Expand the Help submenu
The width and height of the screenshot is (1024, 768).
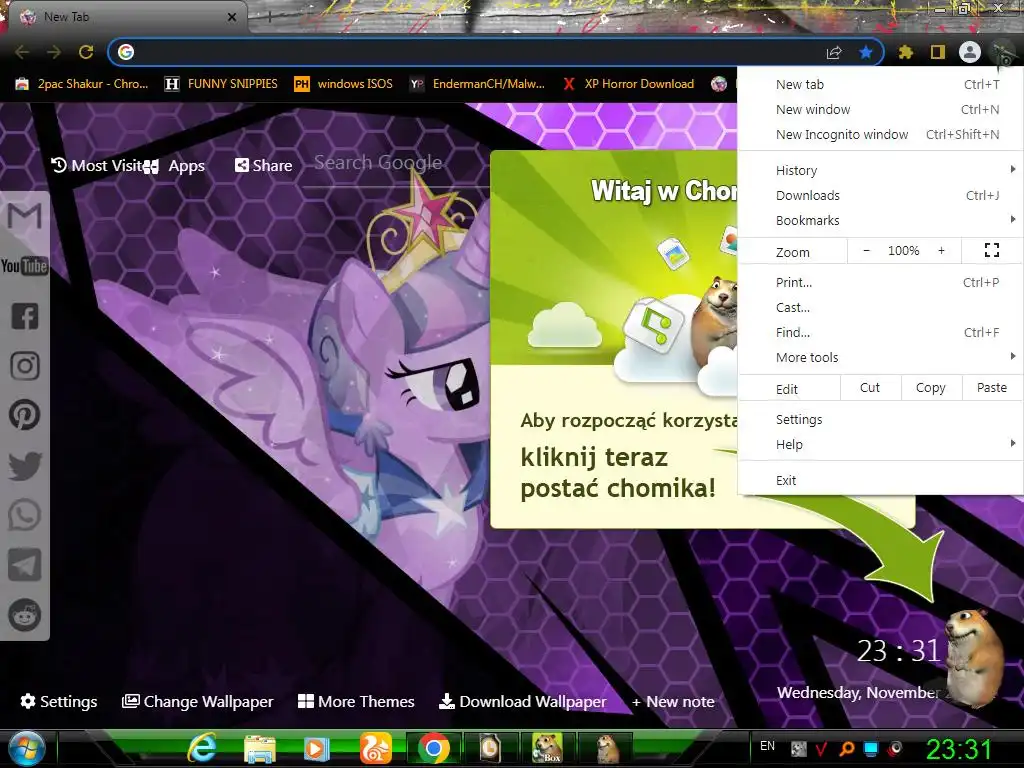pos(880,444)
